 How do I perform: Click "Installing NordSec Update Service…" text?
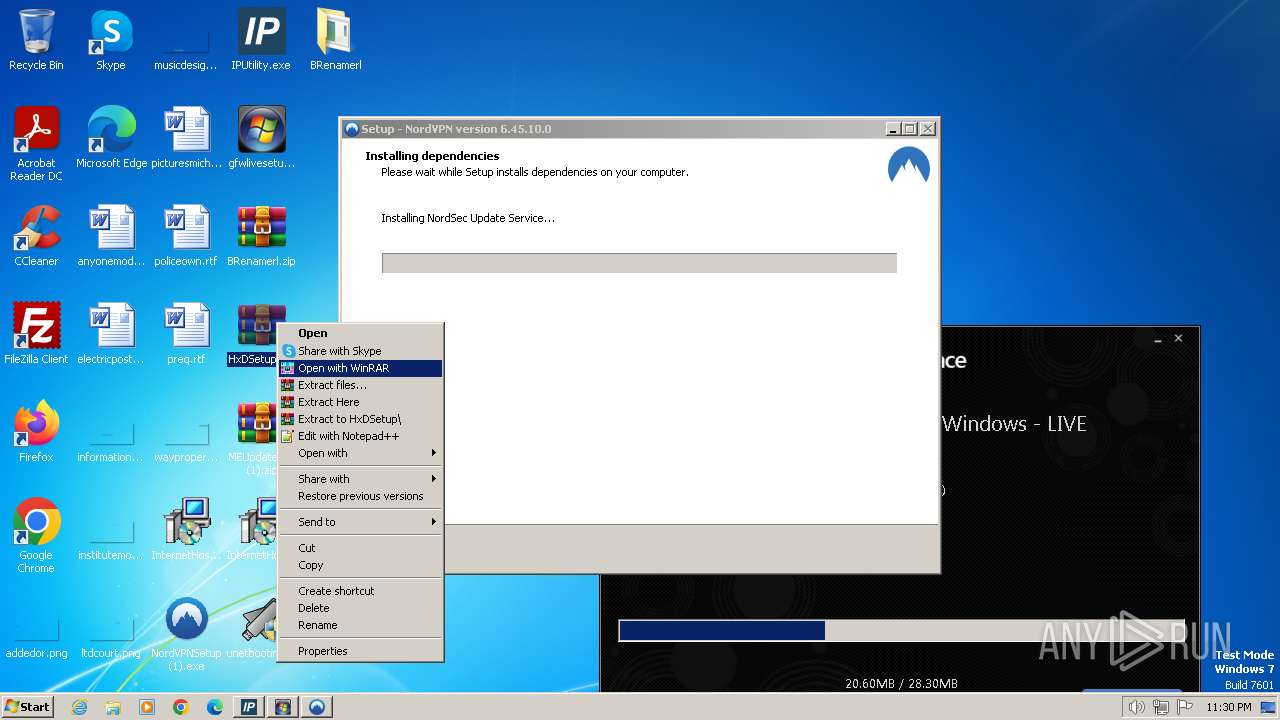[x=467, y=218]
